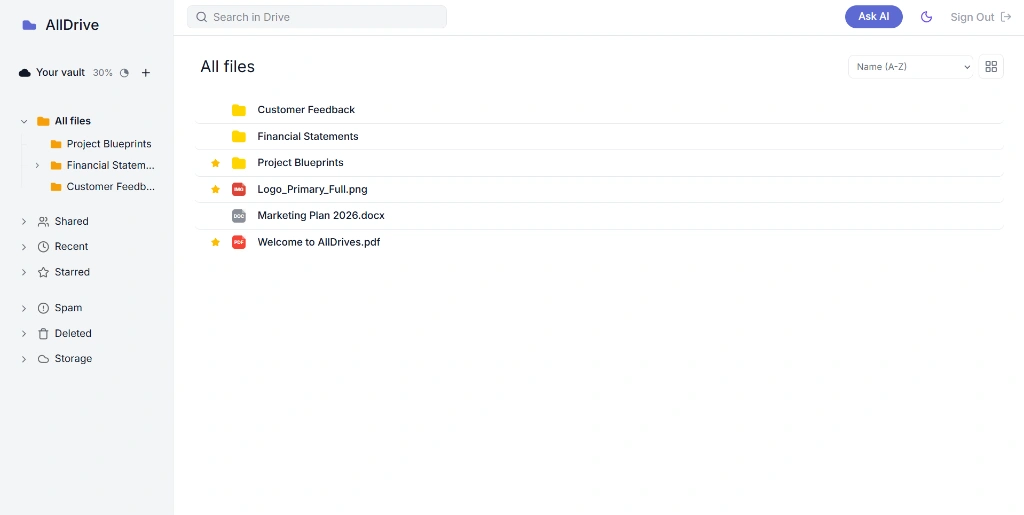Toggle dark mode with the moon icon

click(926, 17)
